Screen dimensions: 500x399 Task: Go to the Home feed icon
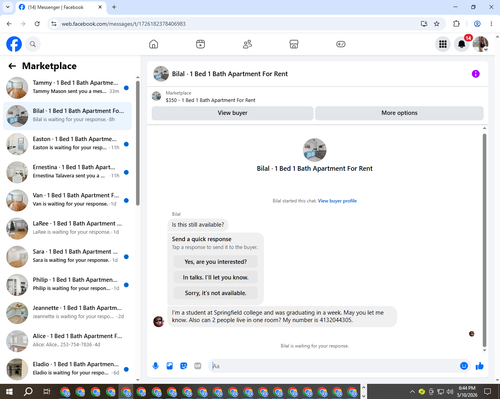tap(153, 44)
